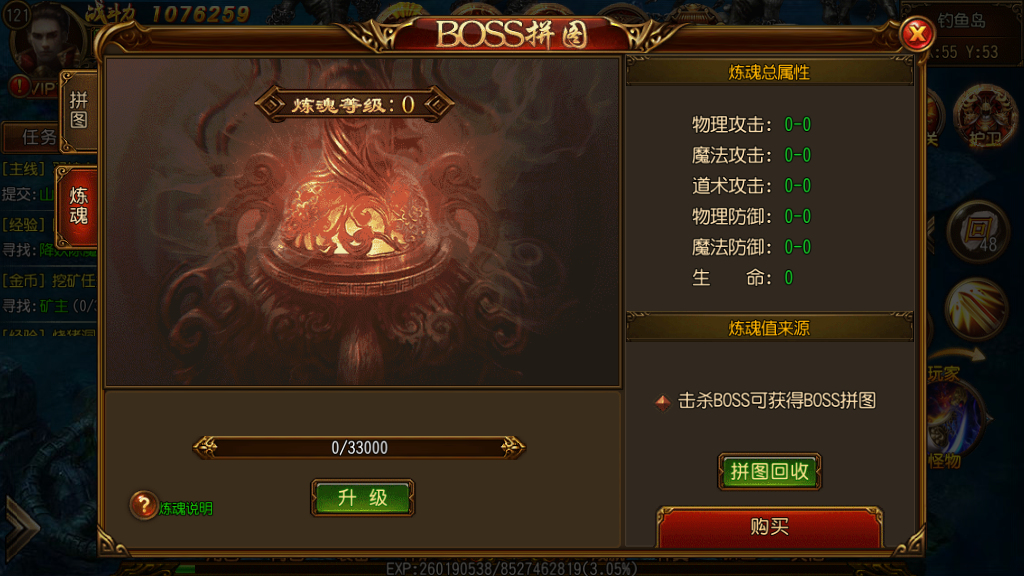Click the green 升级 button
Image resolution: width=1024 pixels, height=576 pixels.
(x=362, y=498)
